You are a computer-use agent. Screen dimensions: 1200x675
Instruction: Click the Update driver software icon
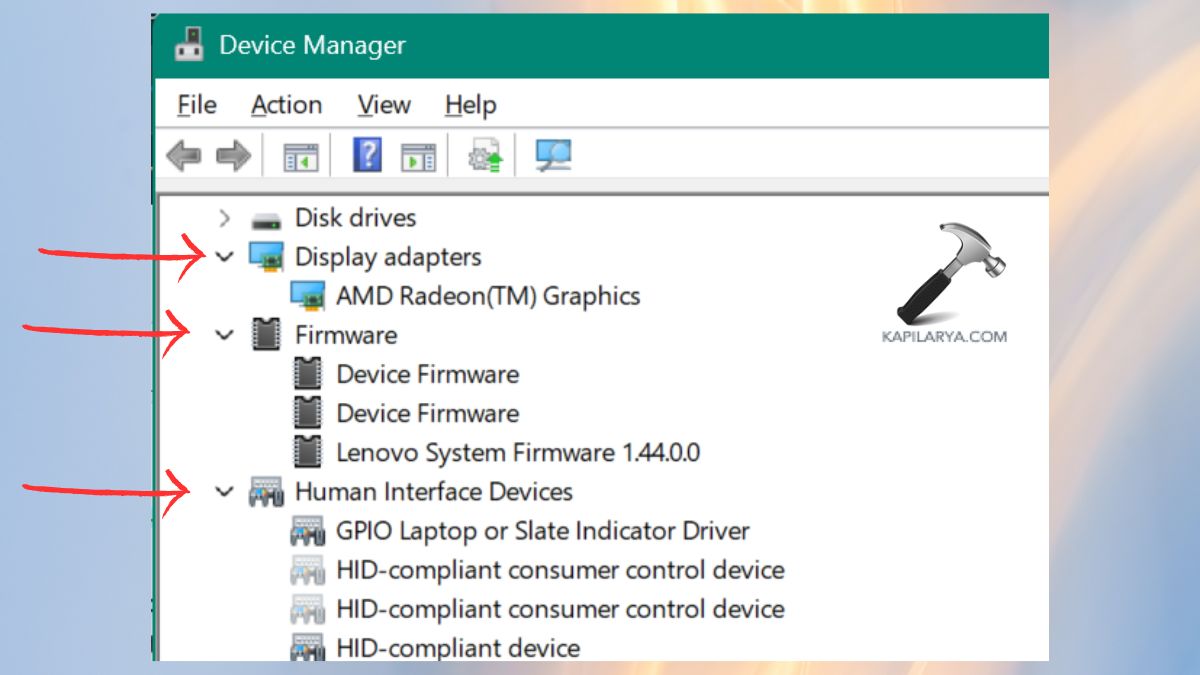point(483,155)
